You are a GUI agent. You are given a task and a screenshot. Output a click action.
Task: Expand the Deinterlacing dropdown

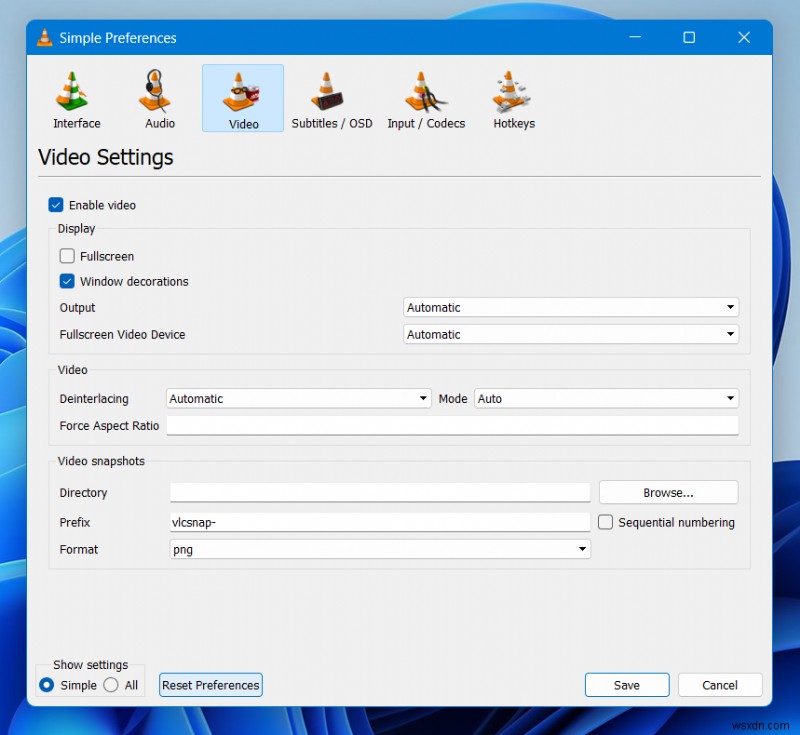[424, 398]
